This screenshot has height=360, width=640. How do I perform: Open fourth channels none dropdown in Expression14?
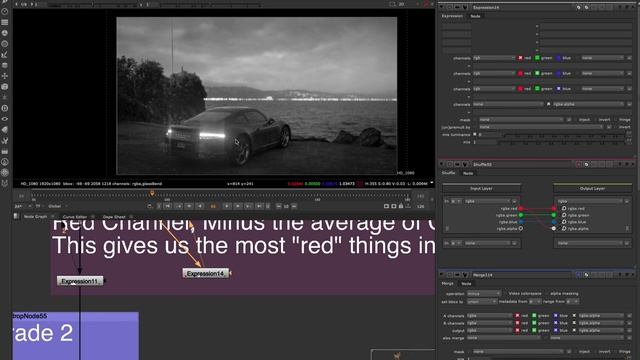[x=509, y=104]
